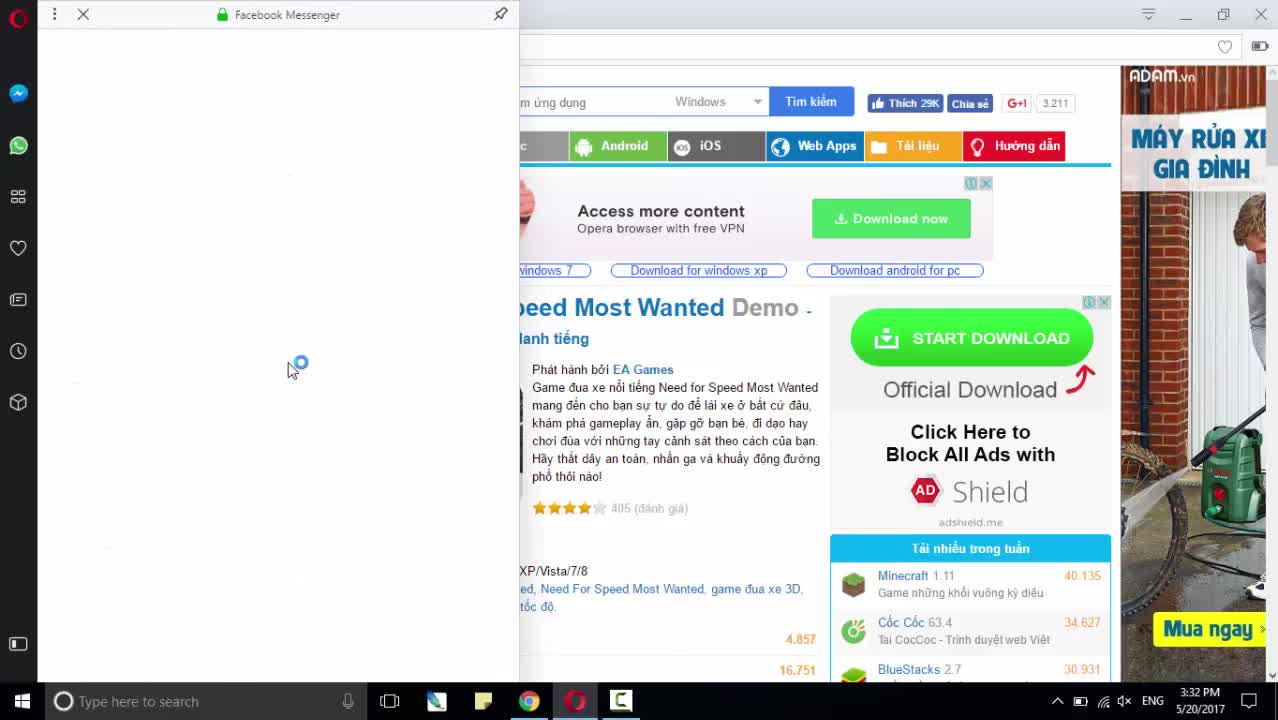Click Opera icon in taskbar
This screenshot has height=720, width=1278.
[575, 701]
